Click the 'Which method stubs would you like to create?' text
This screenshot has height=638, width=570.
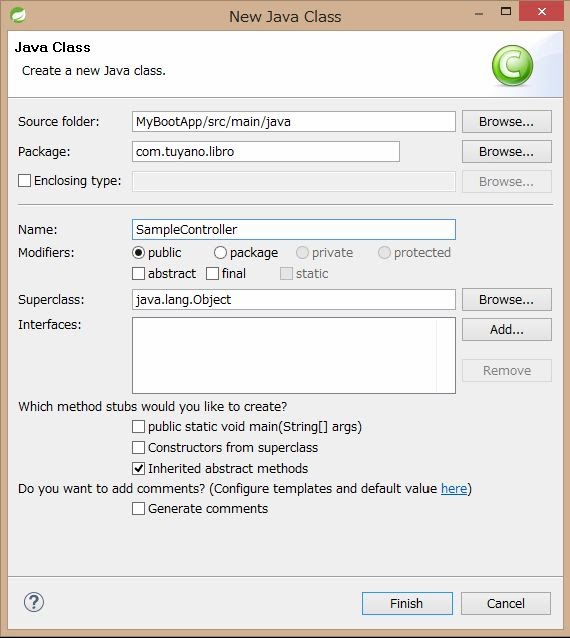(x=153, y=406)
